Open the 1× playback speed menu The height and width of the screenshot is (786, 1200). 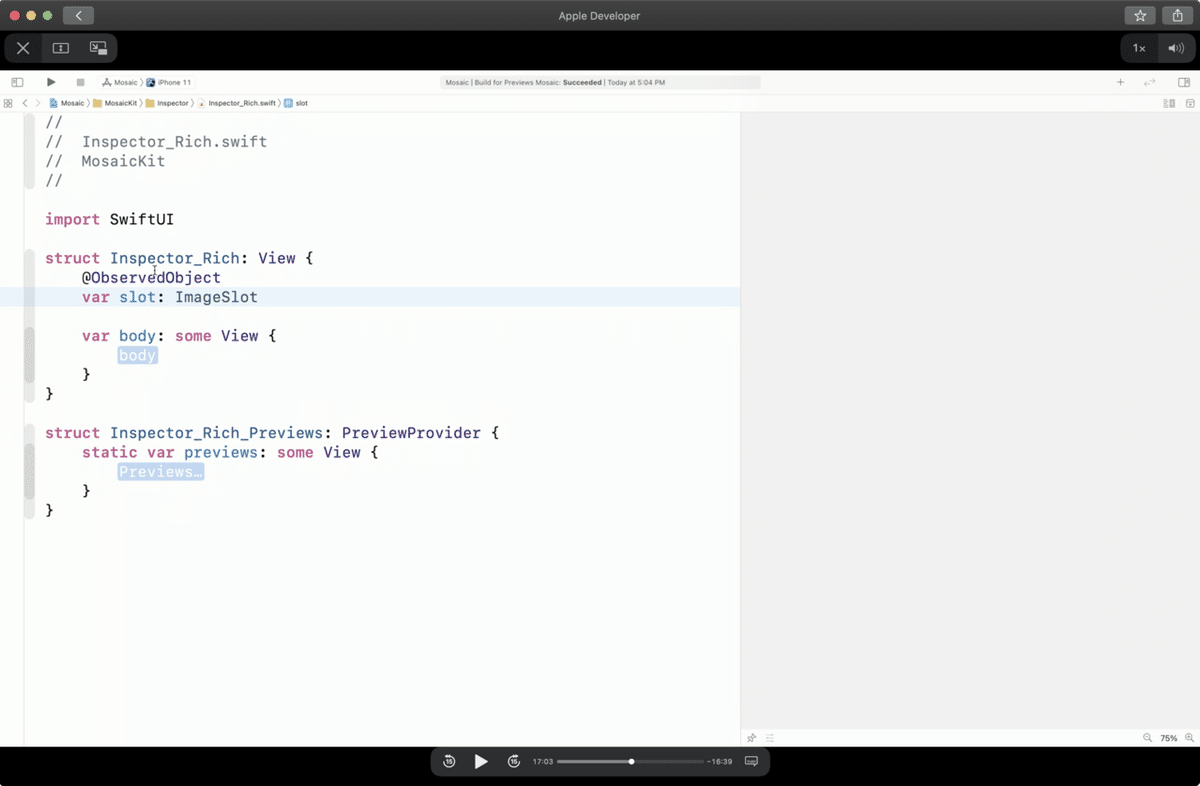[1139, 48]
